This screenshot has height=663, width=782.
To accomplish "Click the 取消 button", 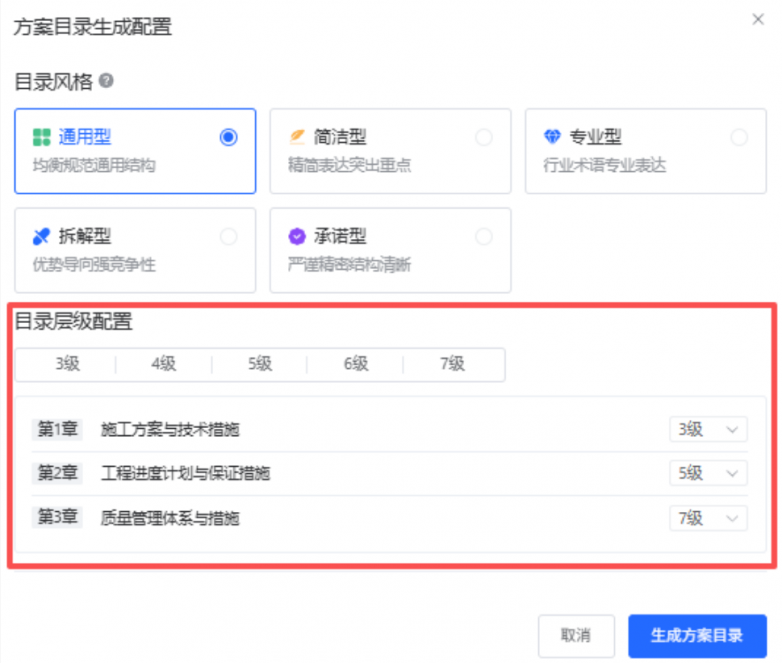I will click(x=576, y=636).
